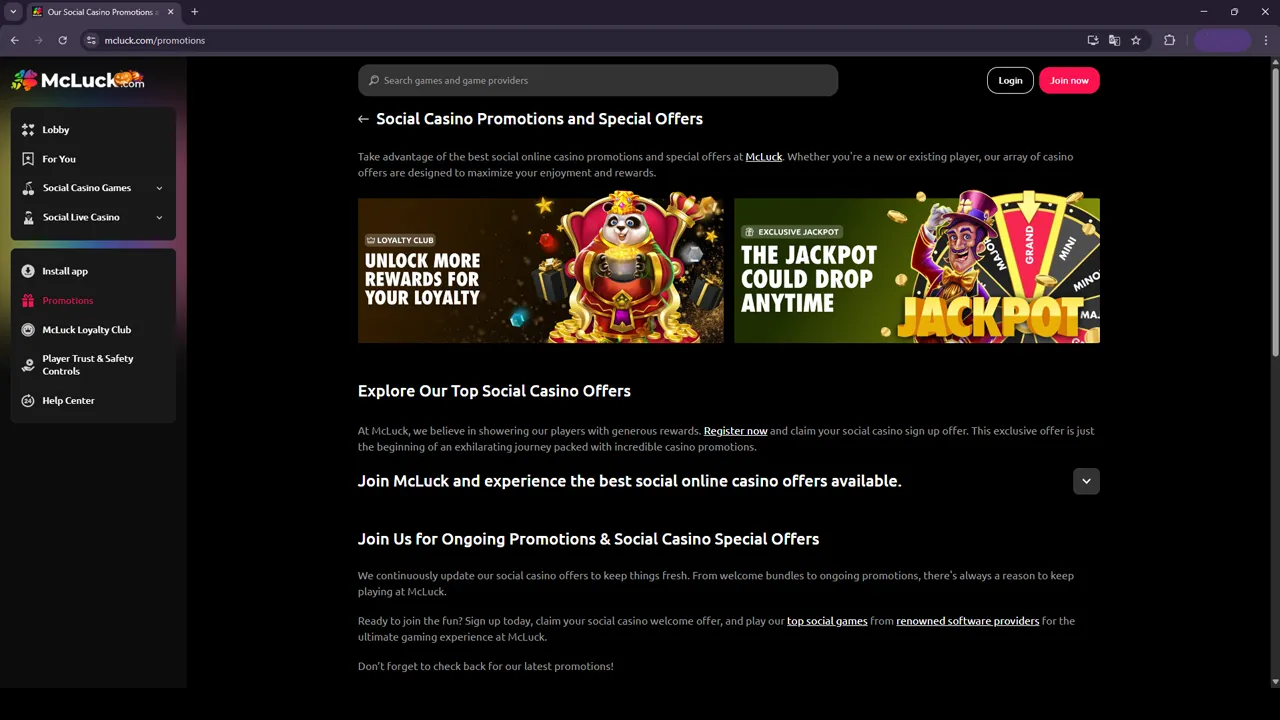Click the Loyalty Club rewards banner
The image size is (1280, 720).
(x=540, y=270)
